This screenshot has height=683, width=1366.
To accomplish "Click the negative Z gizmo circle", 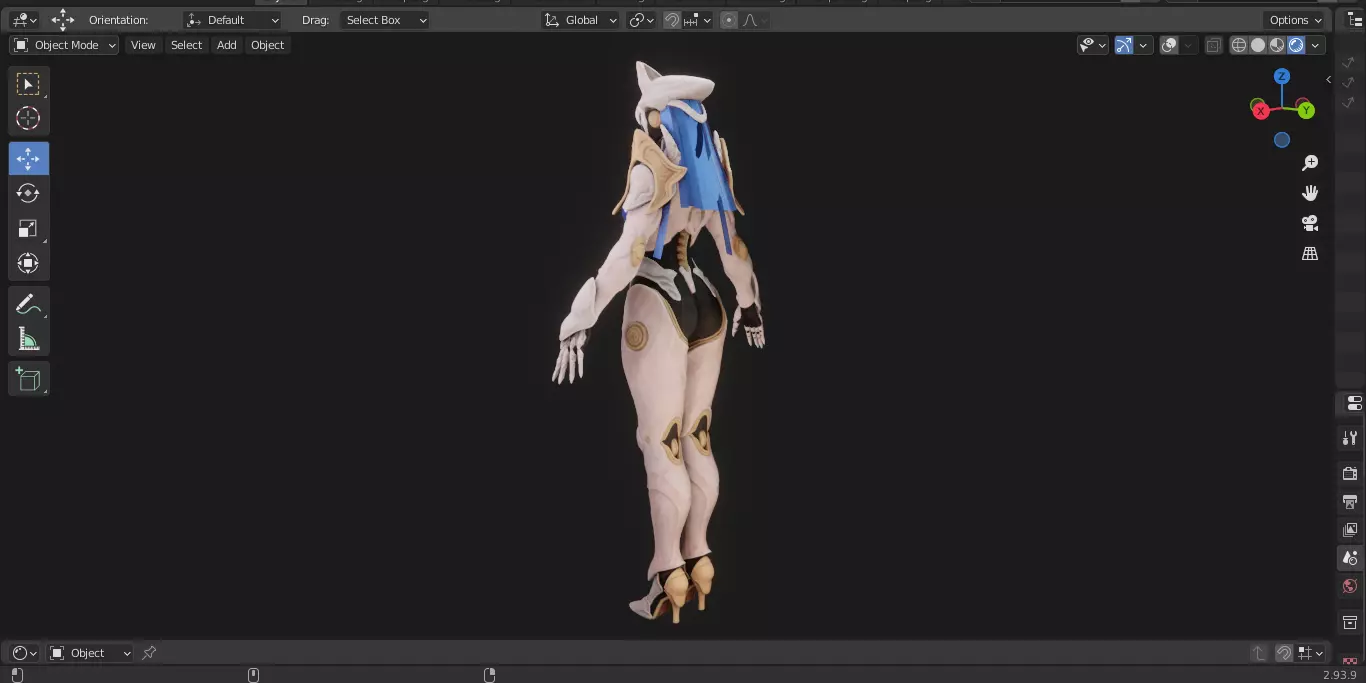I will [x=1282, y=140].
